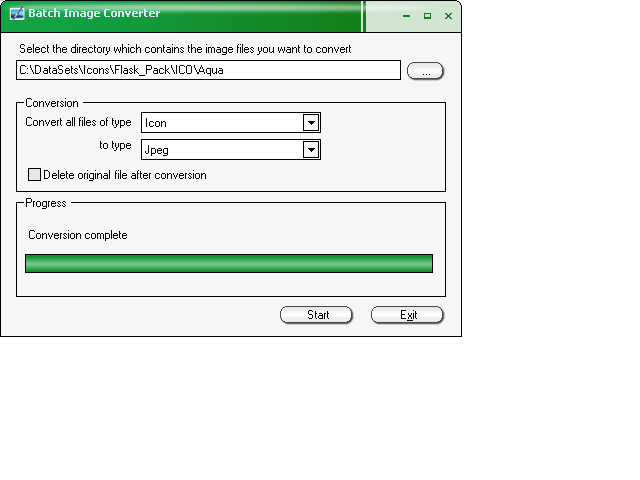Screen dimensions: 640x480
Task: Open the directory browse button with ellipsis
Action: tap(425, 71)
